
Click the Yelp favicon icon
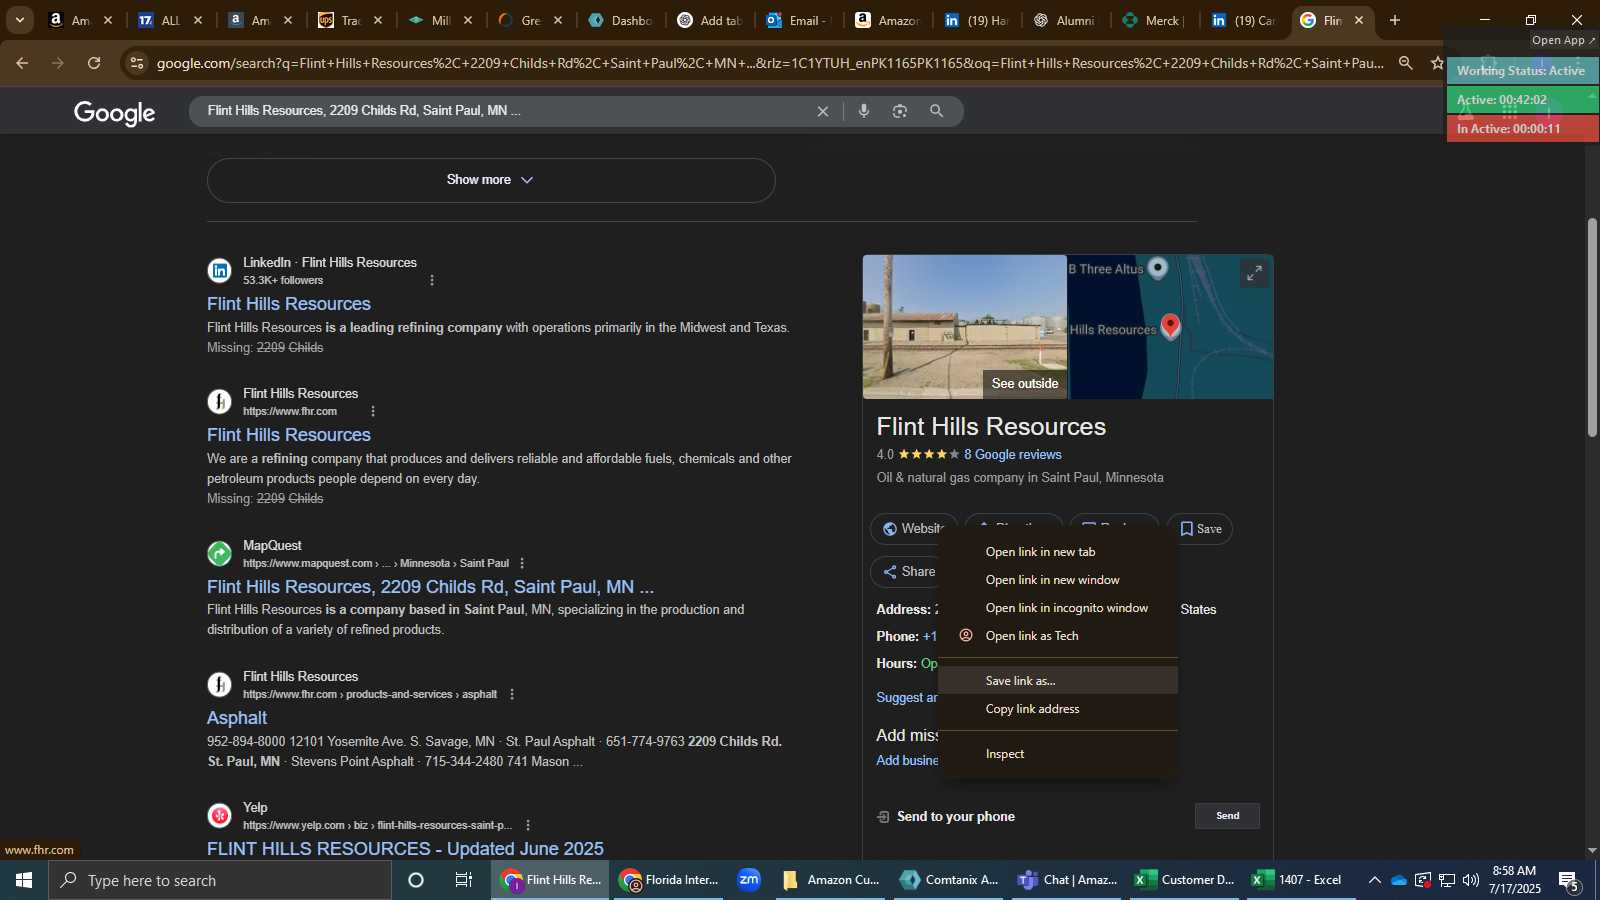[x=219, y=816]
